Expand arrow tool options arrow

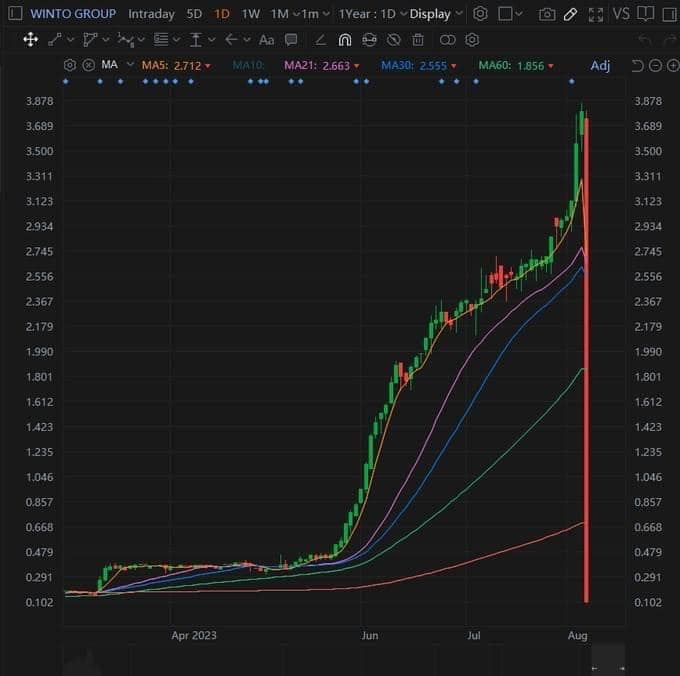click(247, 40)
